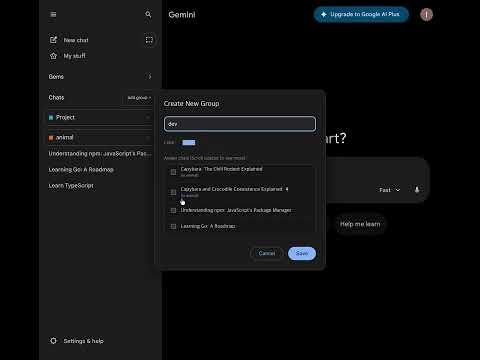The height and width of the screenshot is (360, 480).
Task: Click the Capybara Chill Rodent Explained title
Action: pyautogui.click(x=221, y=169)
